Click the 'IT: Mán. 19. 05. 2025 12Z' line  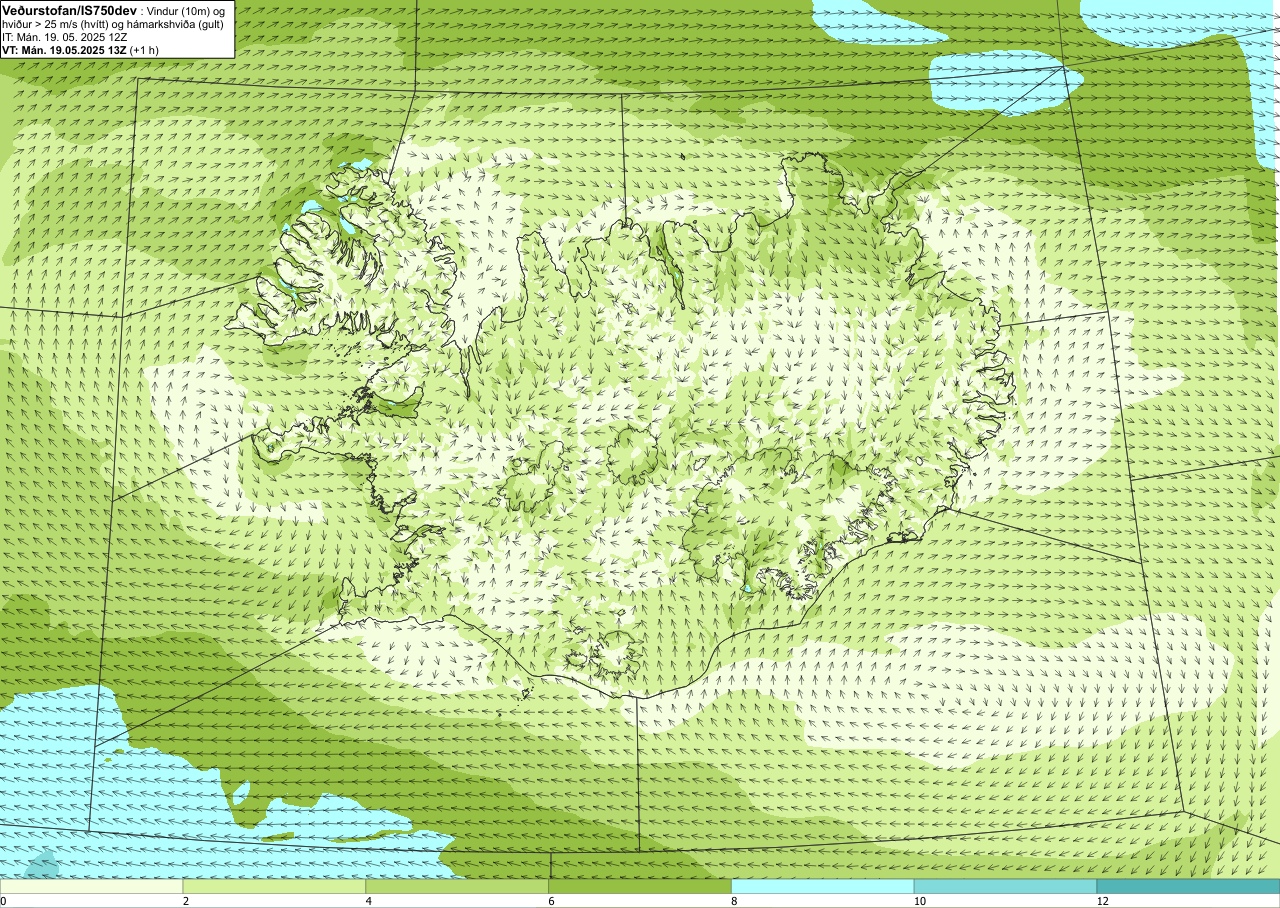click(x=64, y=37)
